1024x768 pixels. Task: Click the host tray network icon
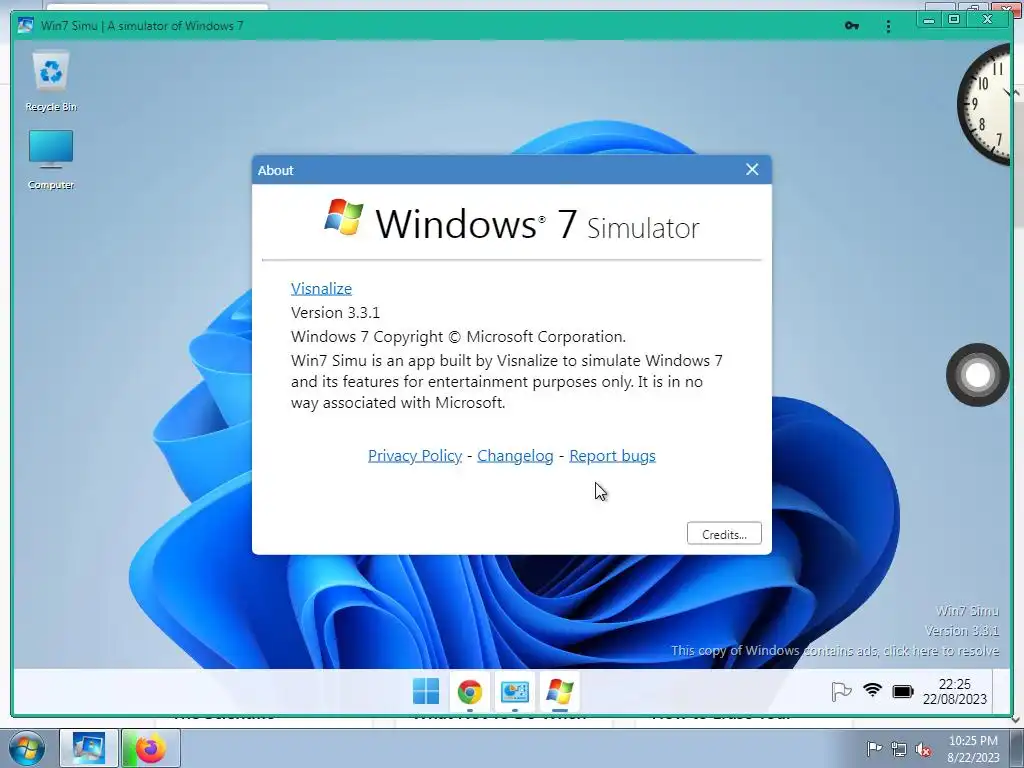point(899,750)
